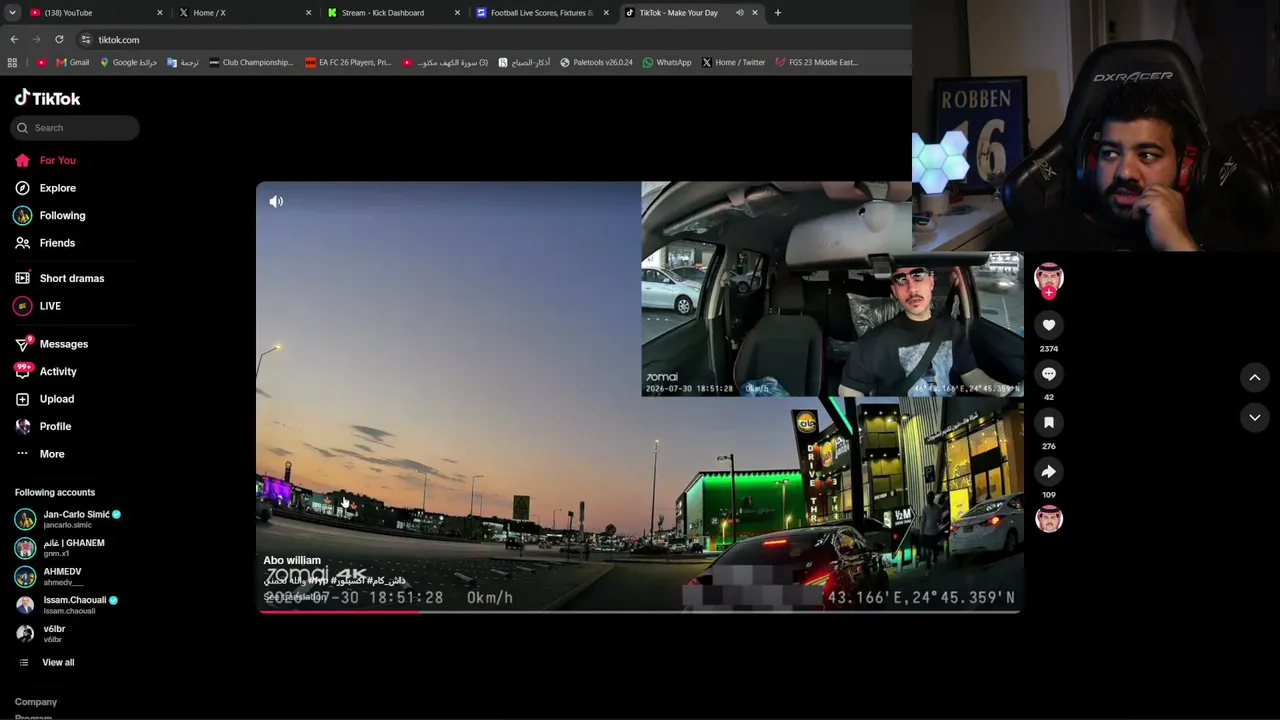Open the sound avatar below the share button

1048,519
